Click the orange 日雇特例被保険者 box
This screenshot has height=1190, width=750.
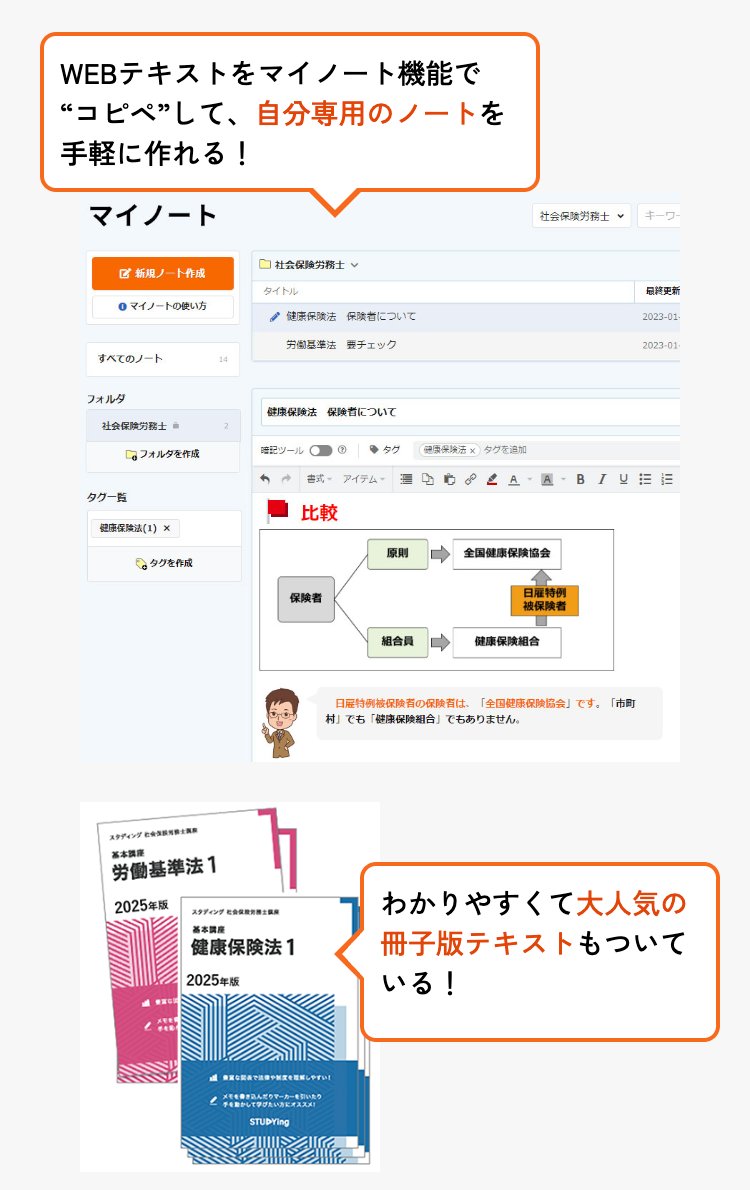(x=544, y=600)
